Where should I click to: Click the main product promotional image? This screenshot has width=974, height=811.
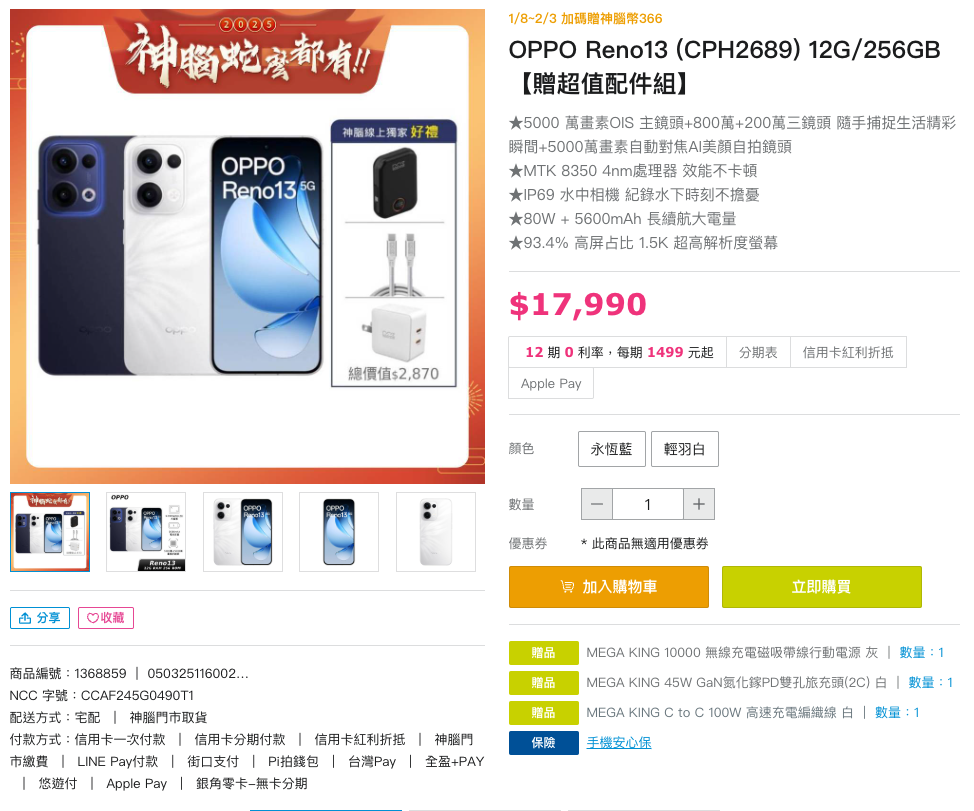[247, 247]
